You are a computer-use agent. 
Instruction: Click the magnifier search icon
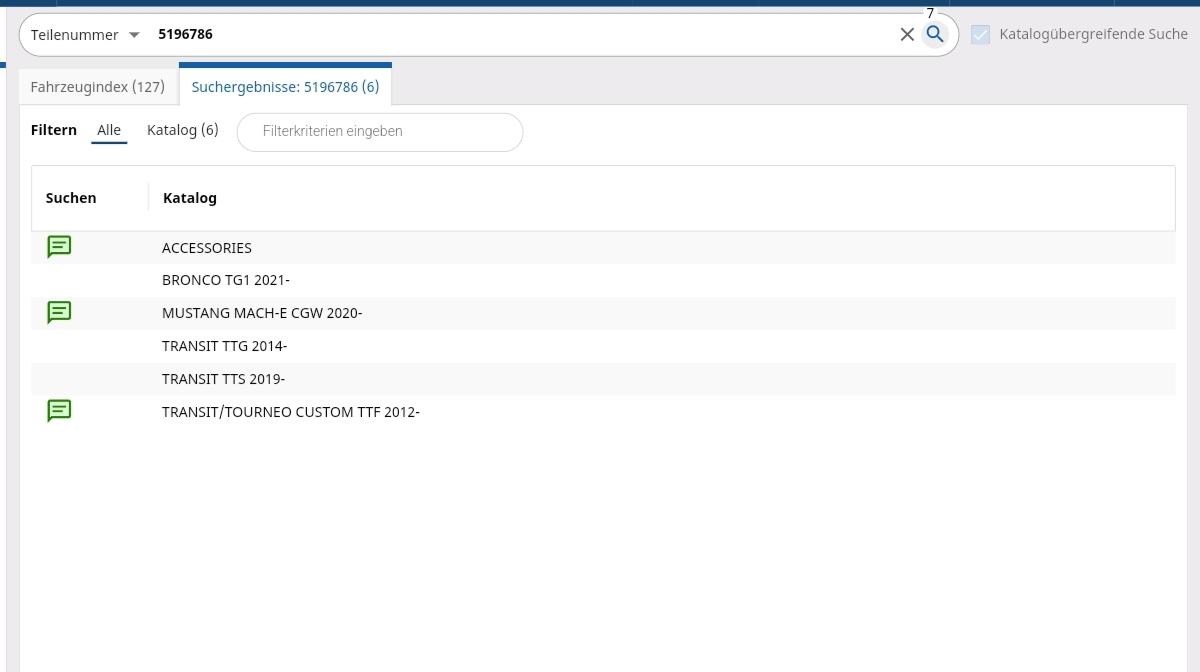(x=935, y=35)
